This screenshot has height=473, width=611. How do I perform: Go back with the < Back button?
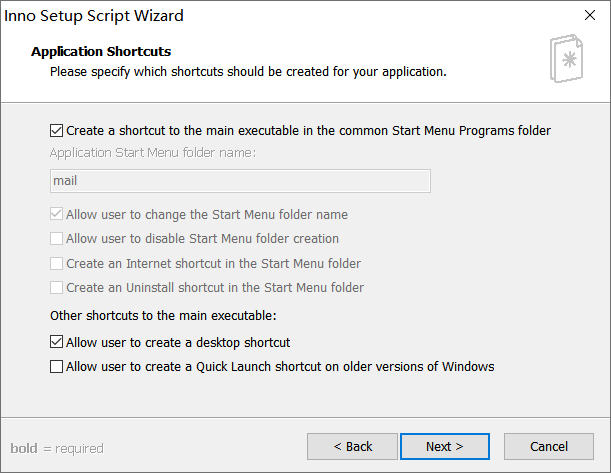coord(352,447)
